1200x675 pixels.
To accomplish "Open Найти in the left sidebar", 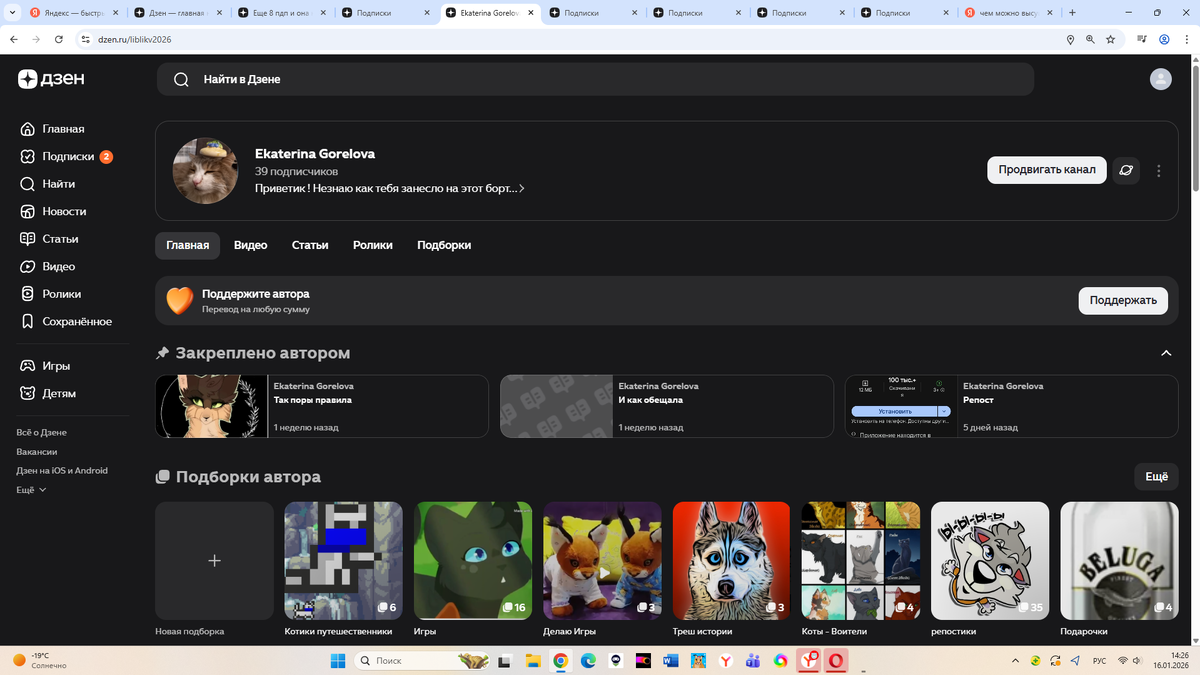I will tap(48, 184).
